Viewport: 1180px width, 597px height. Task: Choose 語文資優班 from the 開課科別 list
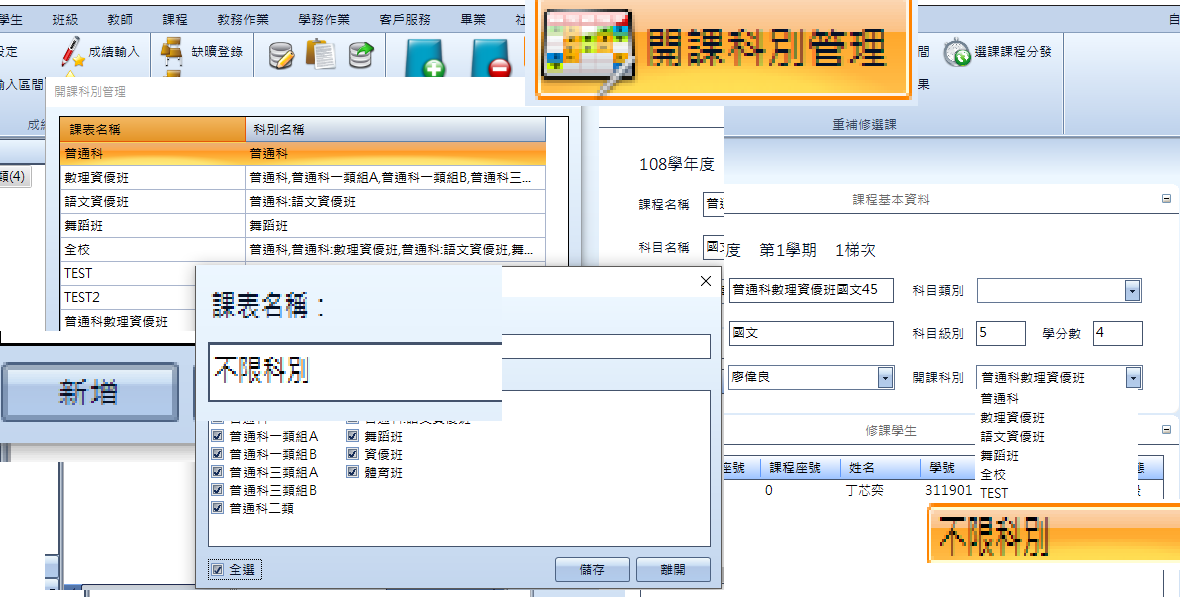pyautogui.click(x=1012, y=437)
